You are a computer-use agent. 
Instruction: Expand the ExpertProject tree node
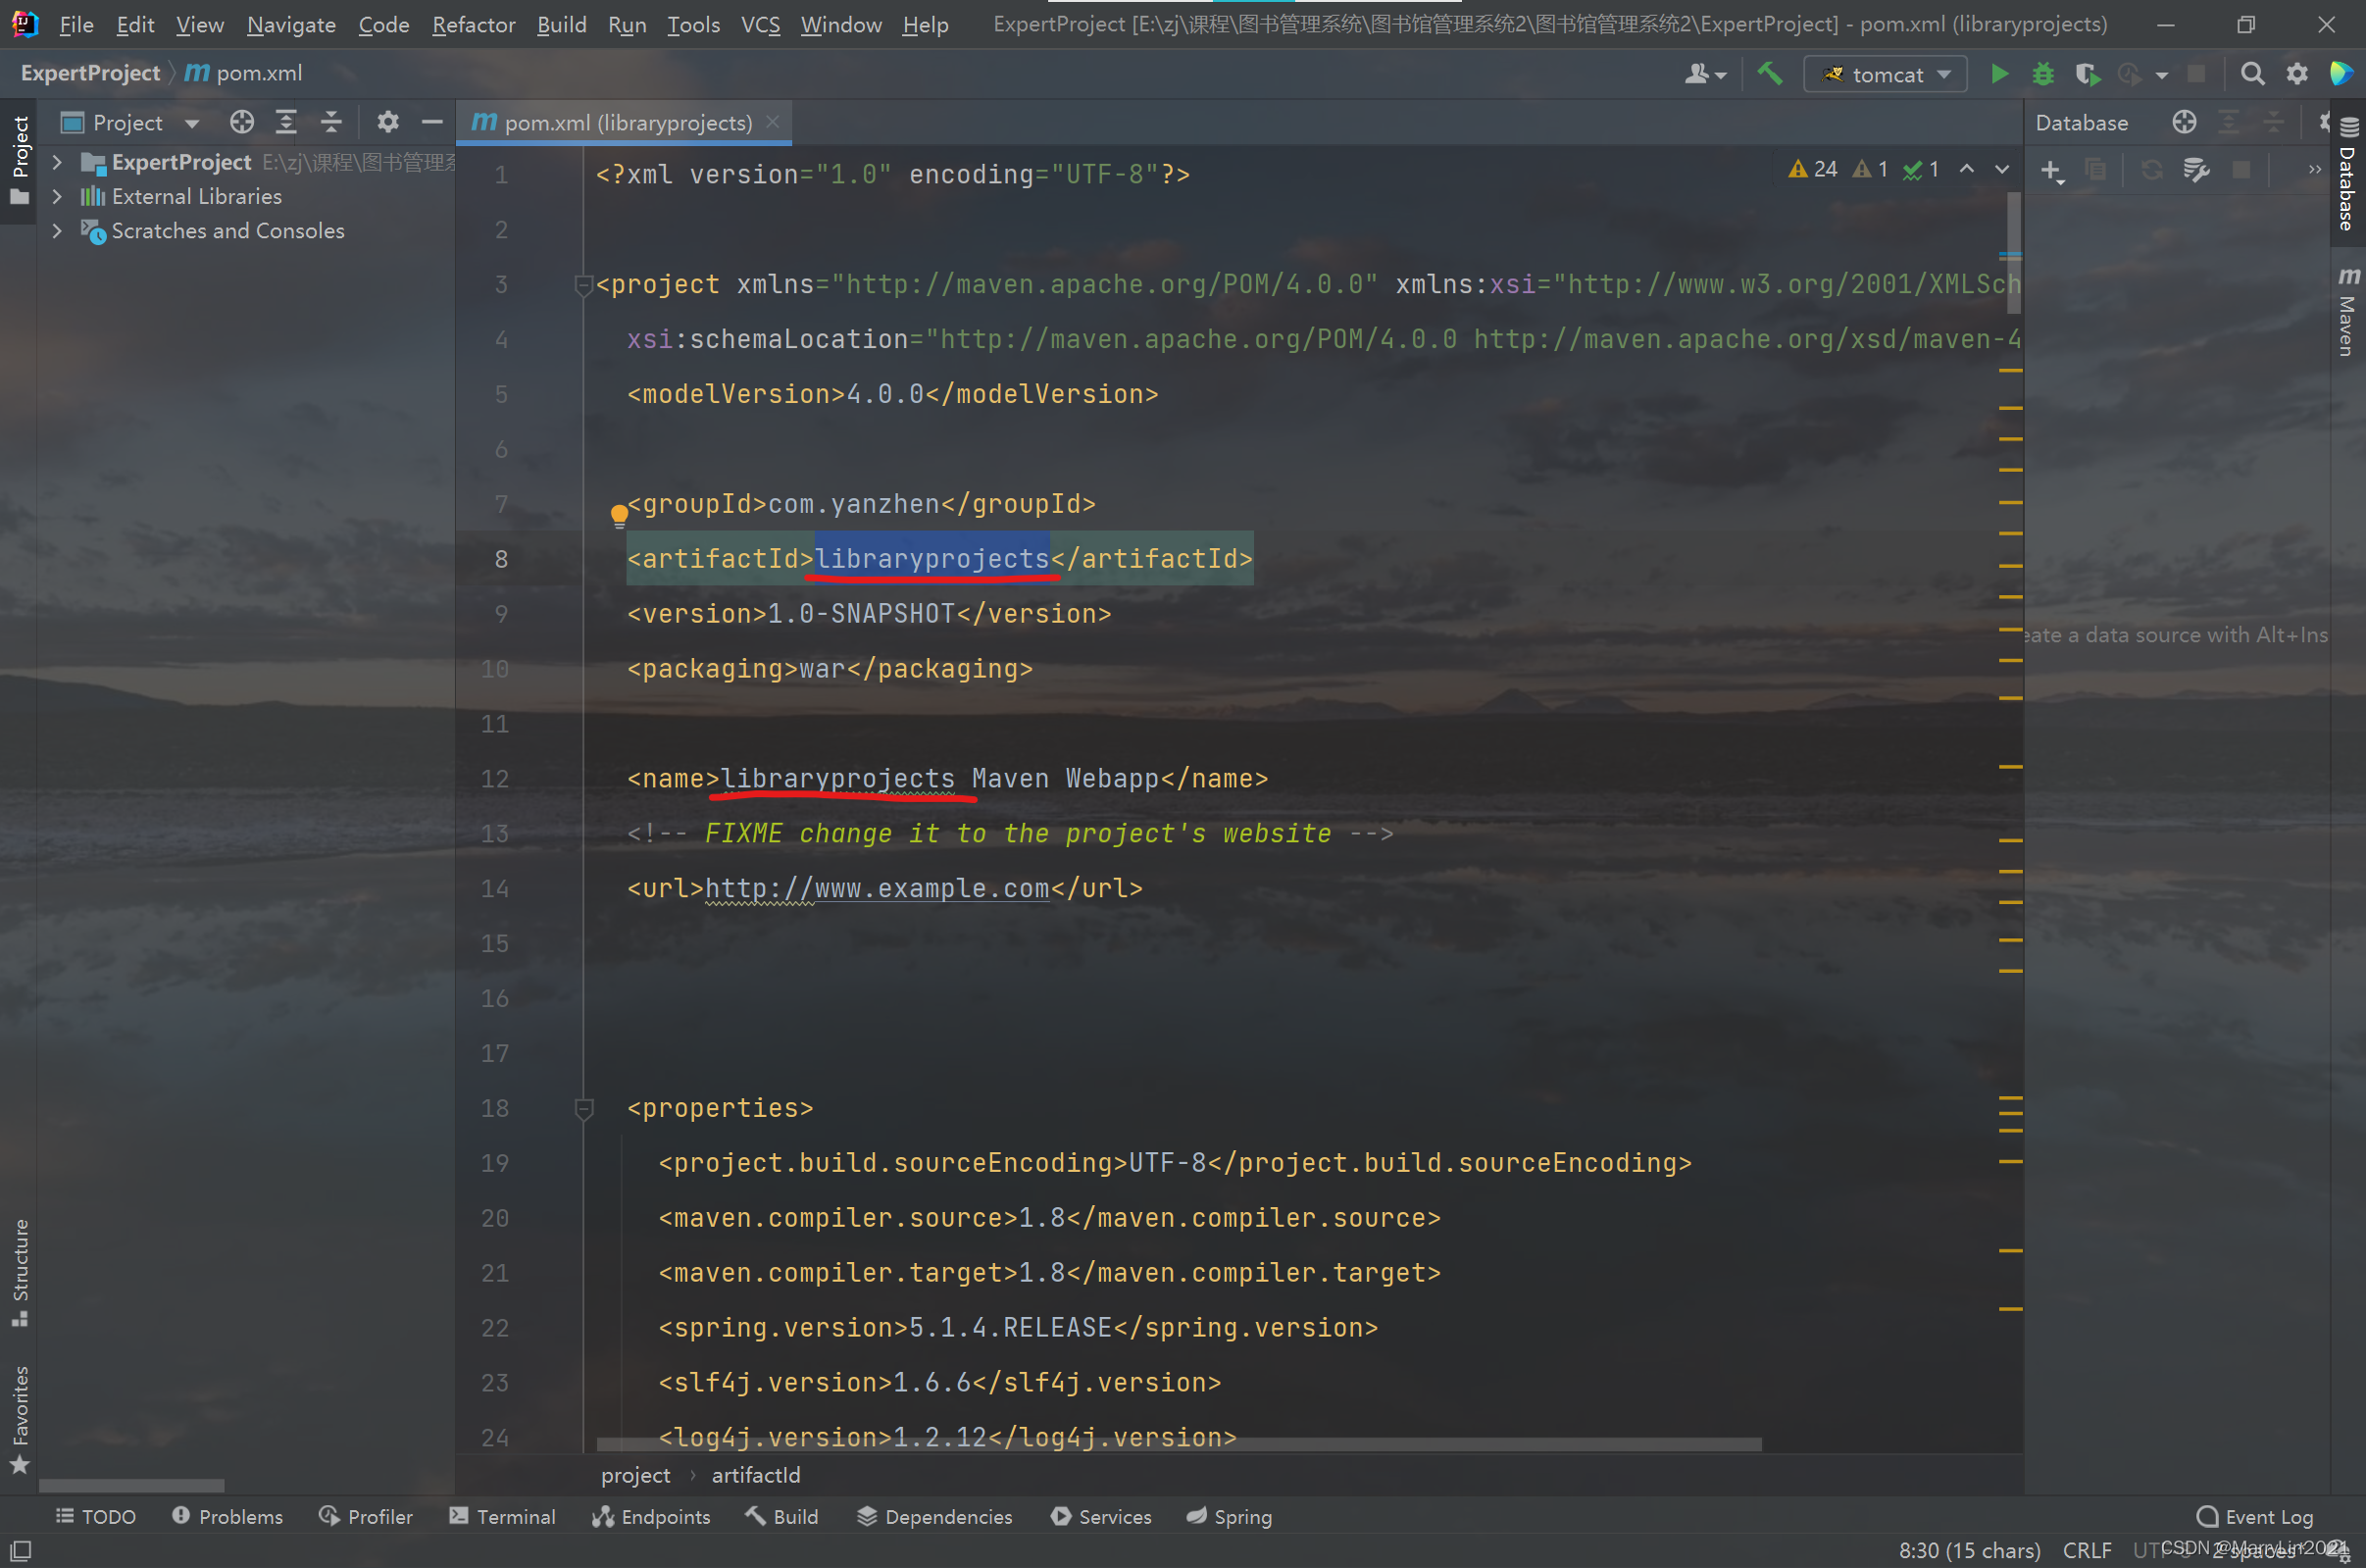point(58,162)
